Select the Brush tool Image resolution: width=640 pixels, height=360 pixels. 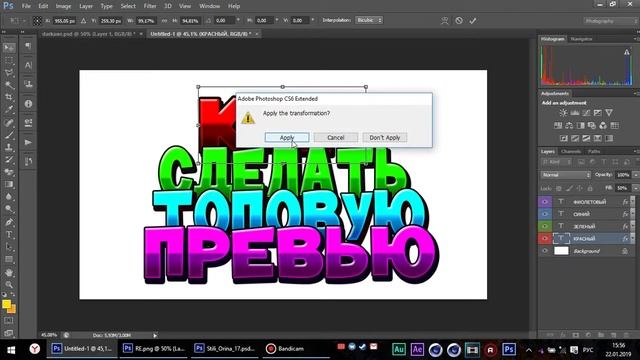pos(9,135)
